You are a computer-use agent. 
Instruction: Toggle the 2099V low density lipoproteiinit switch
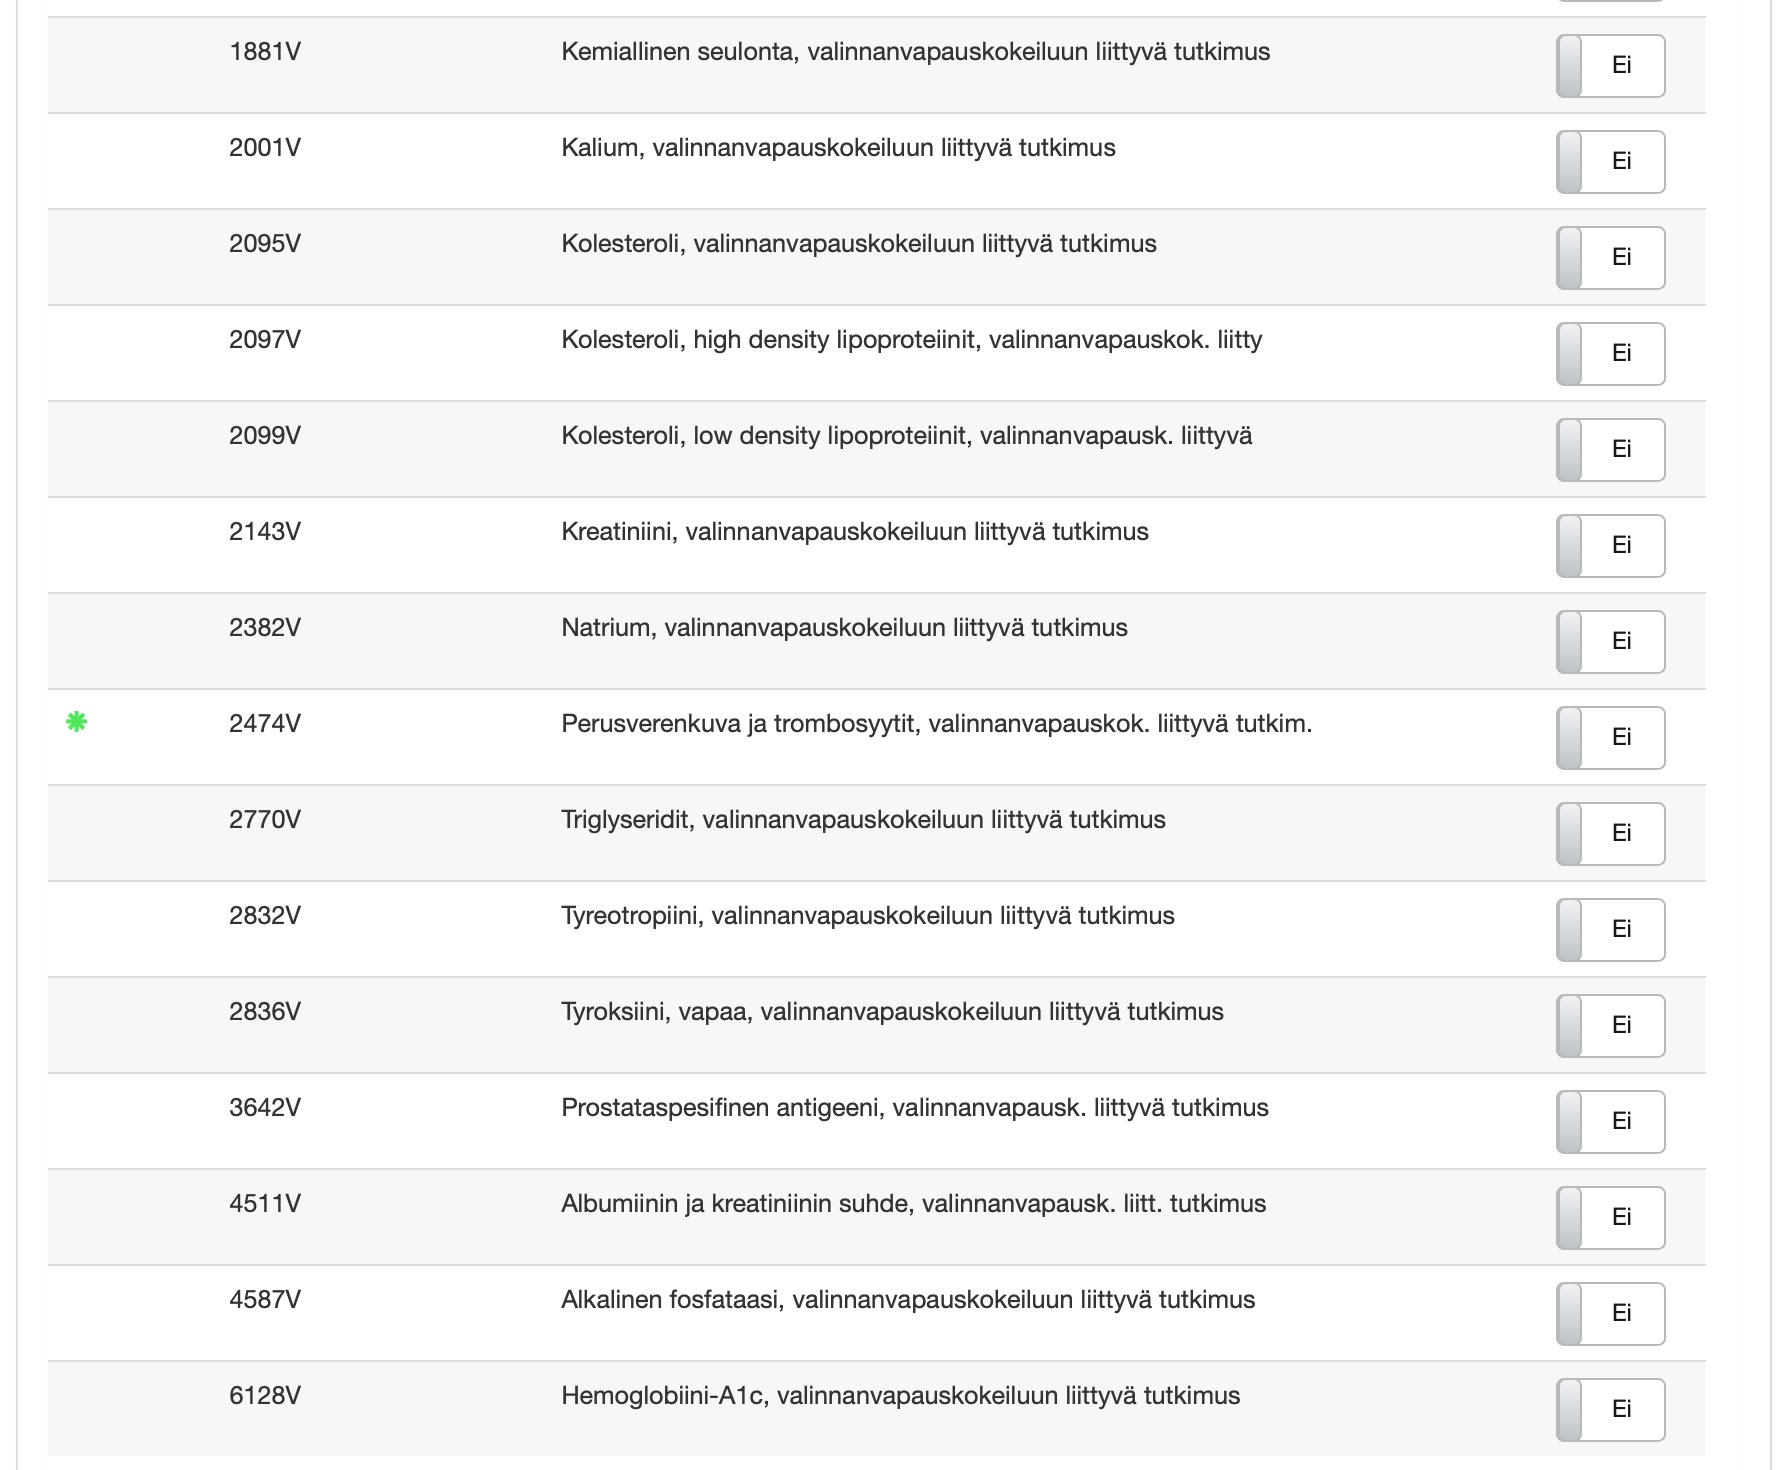tap(1610, 450)
